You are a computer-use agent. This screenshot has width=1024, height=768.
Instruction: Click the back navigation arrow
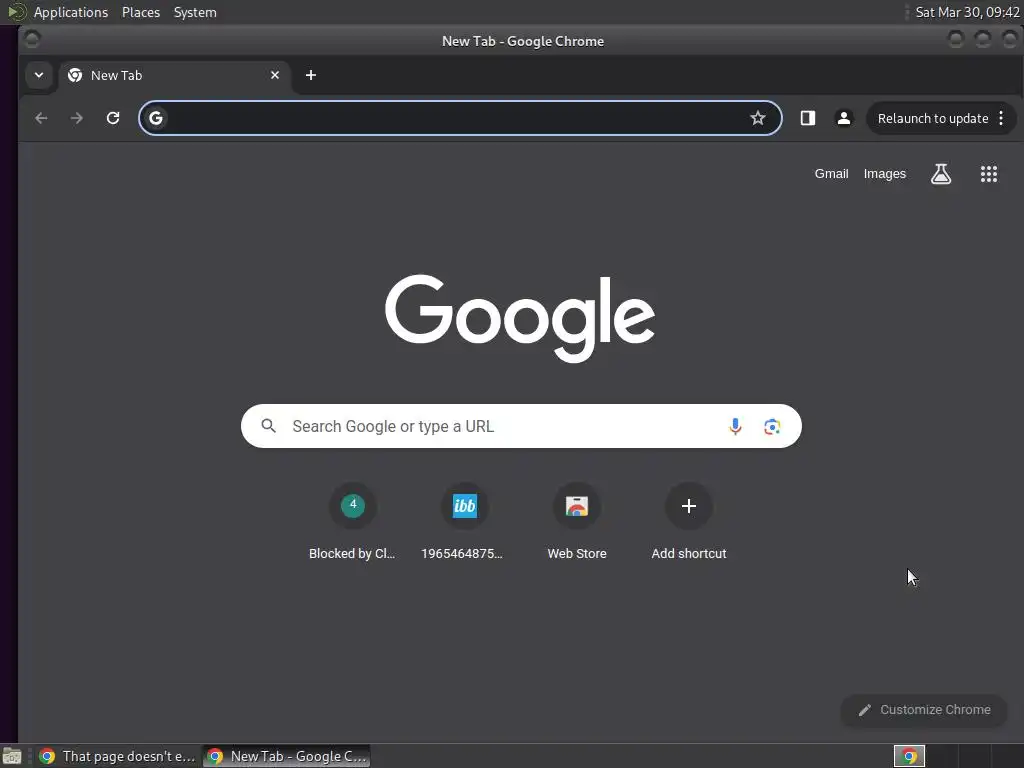(41, 118)
